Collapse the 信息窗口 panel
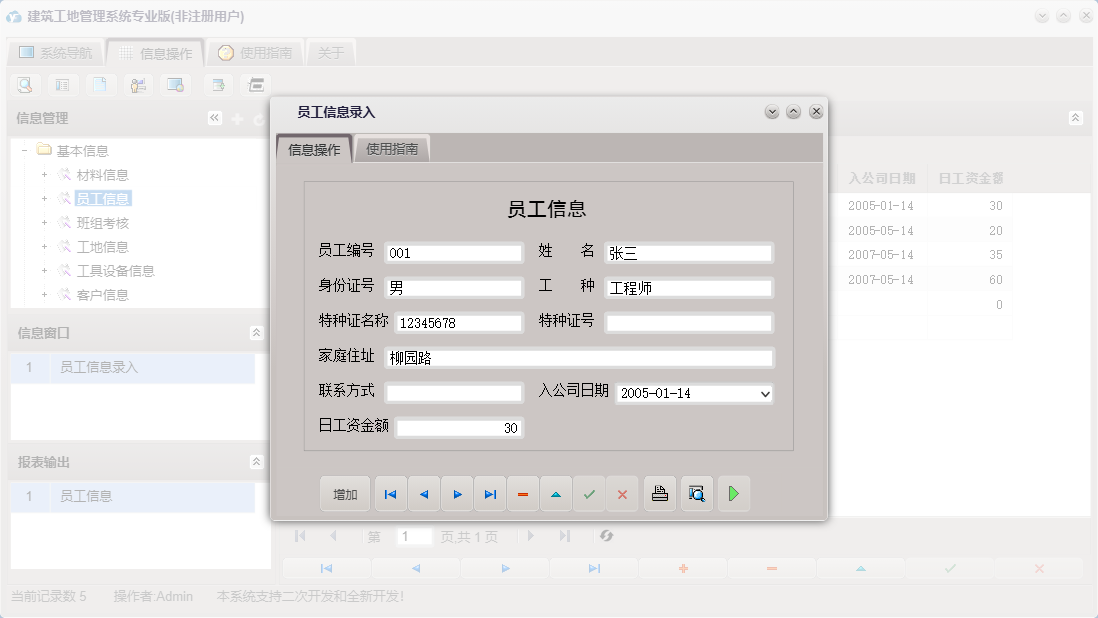The image size is (1098, 618). point(255,332)
